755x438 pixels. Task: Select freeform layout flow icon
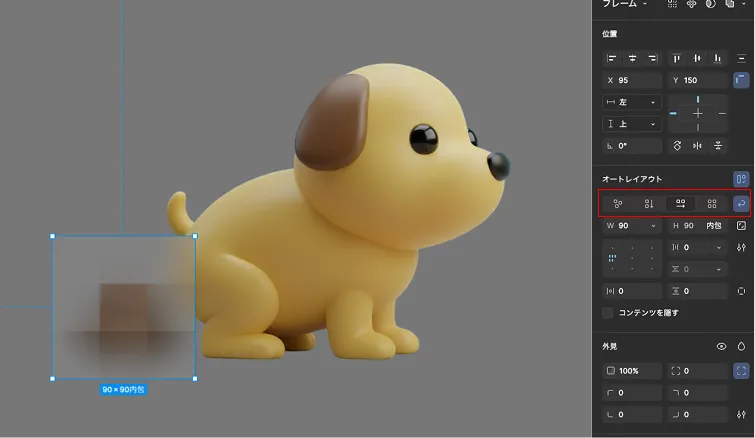pos(618,203)
